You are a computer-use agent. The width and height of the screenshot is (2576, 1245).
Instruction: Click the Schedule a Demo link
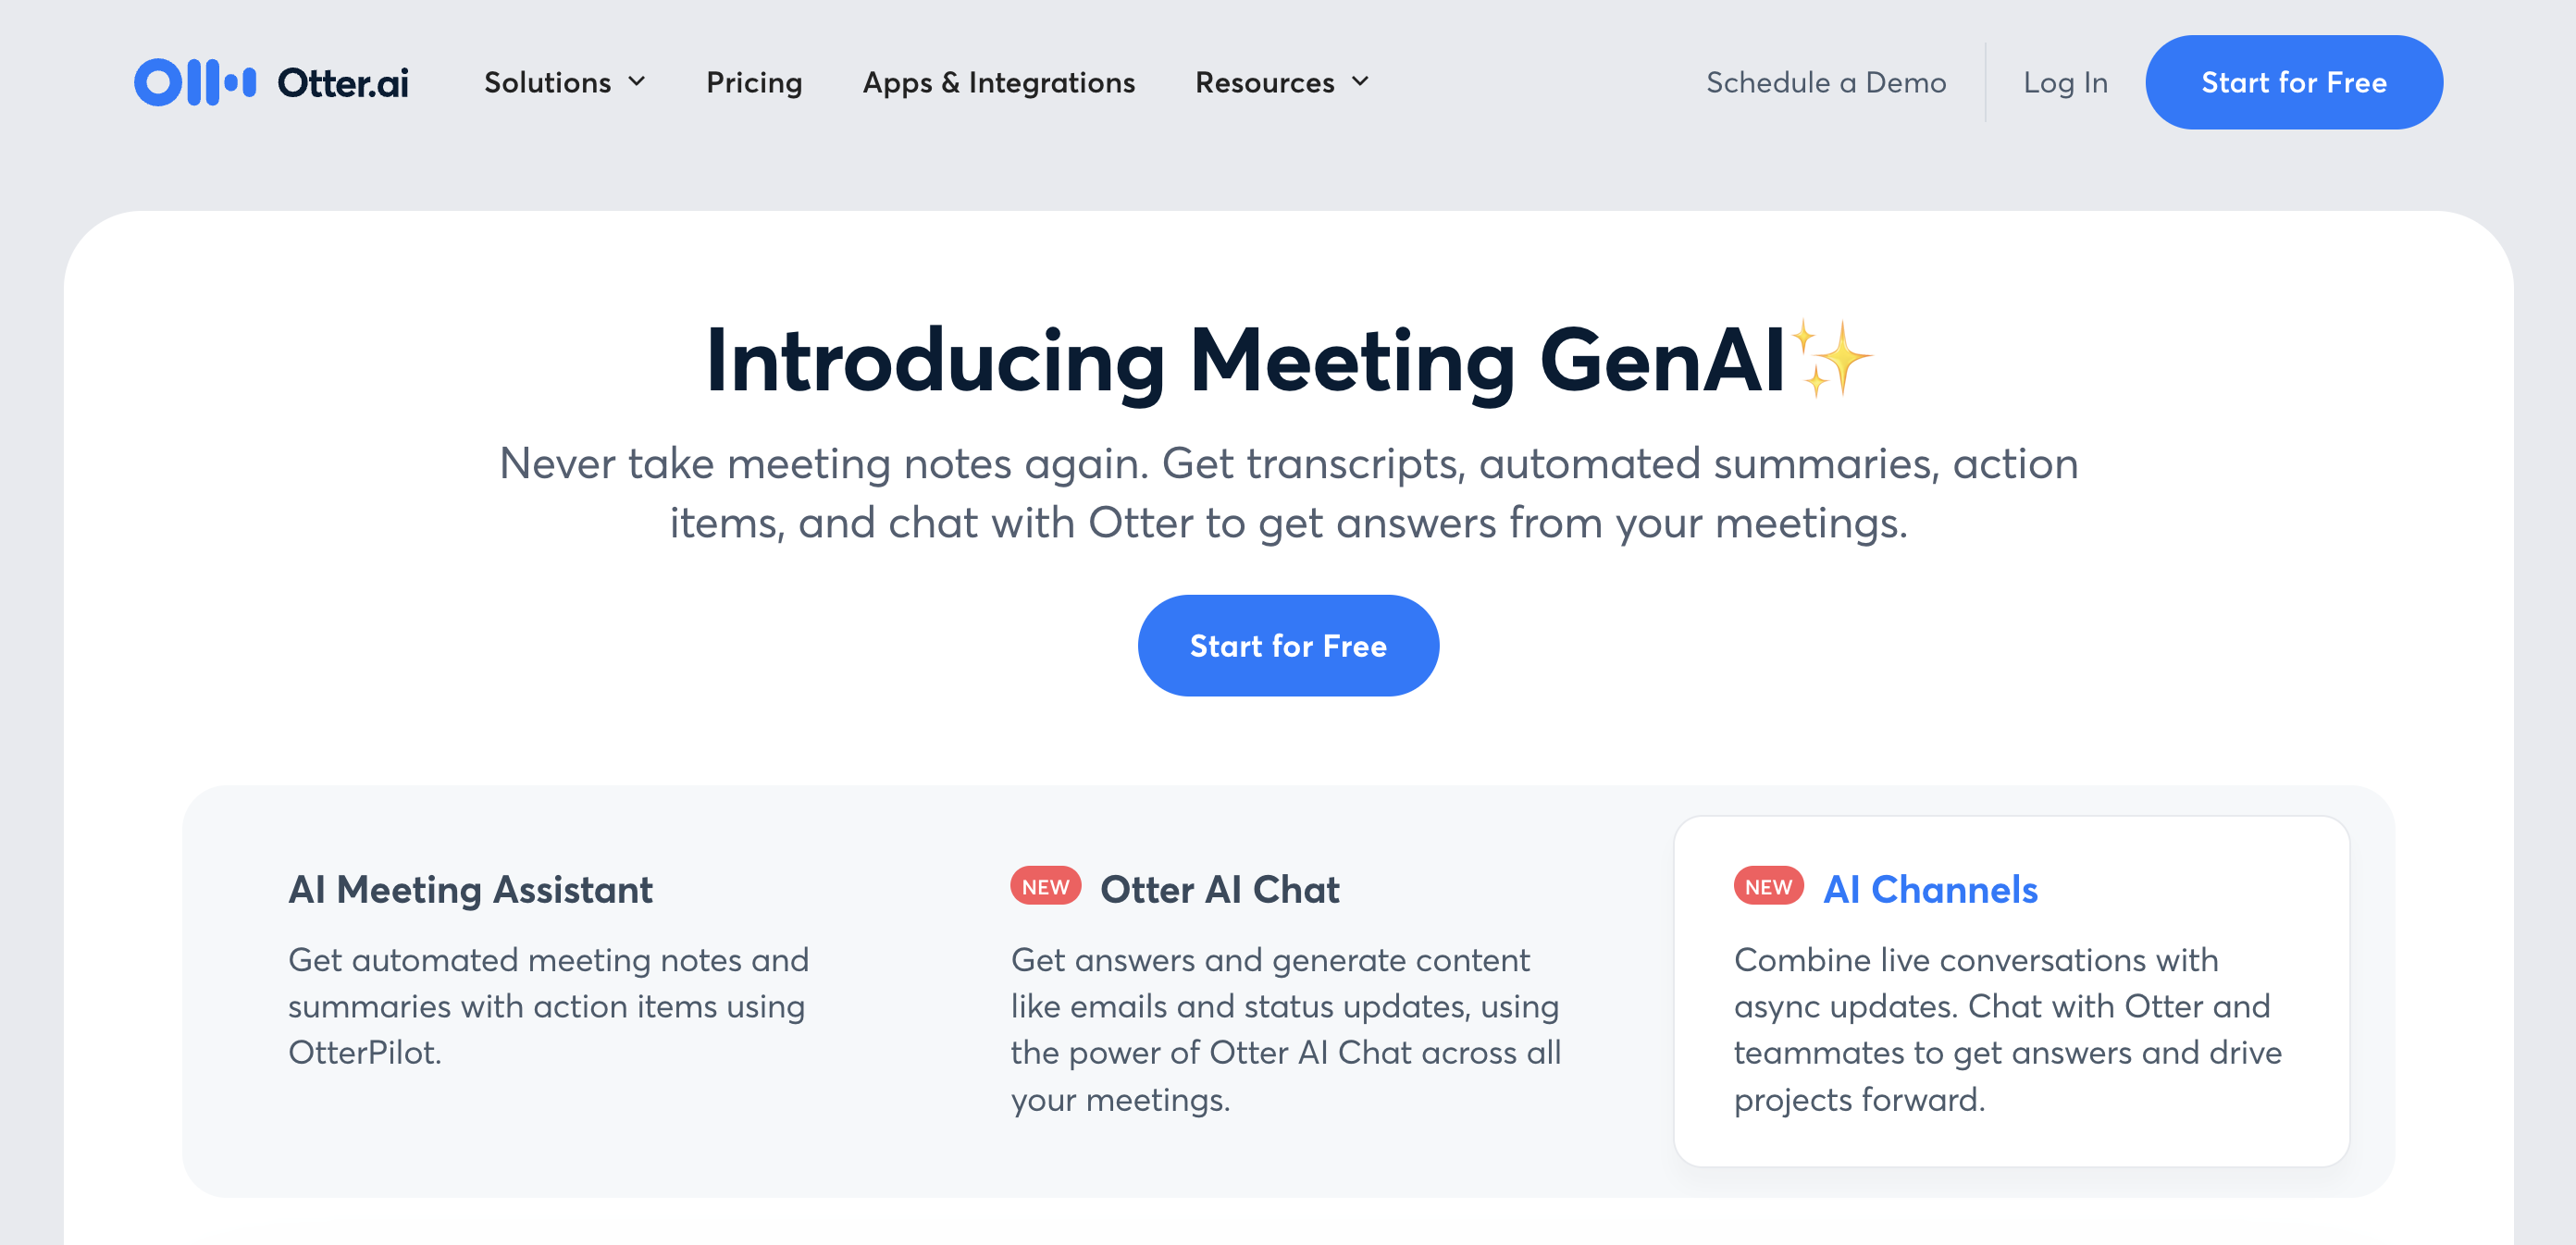coord(1826,82)
